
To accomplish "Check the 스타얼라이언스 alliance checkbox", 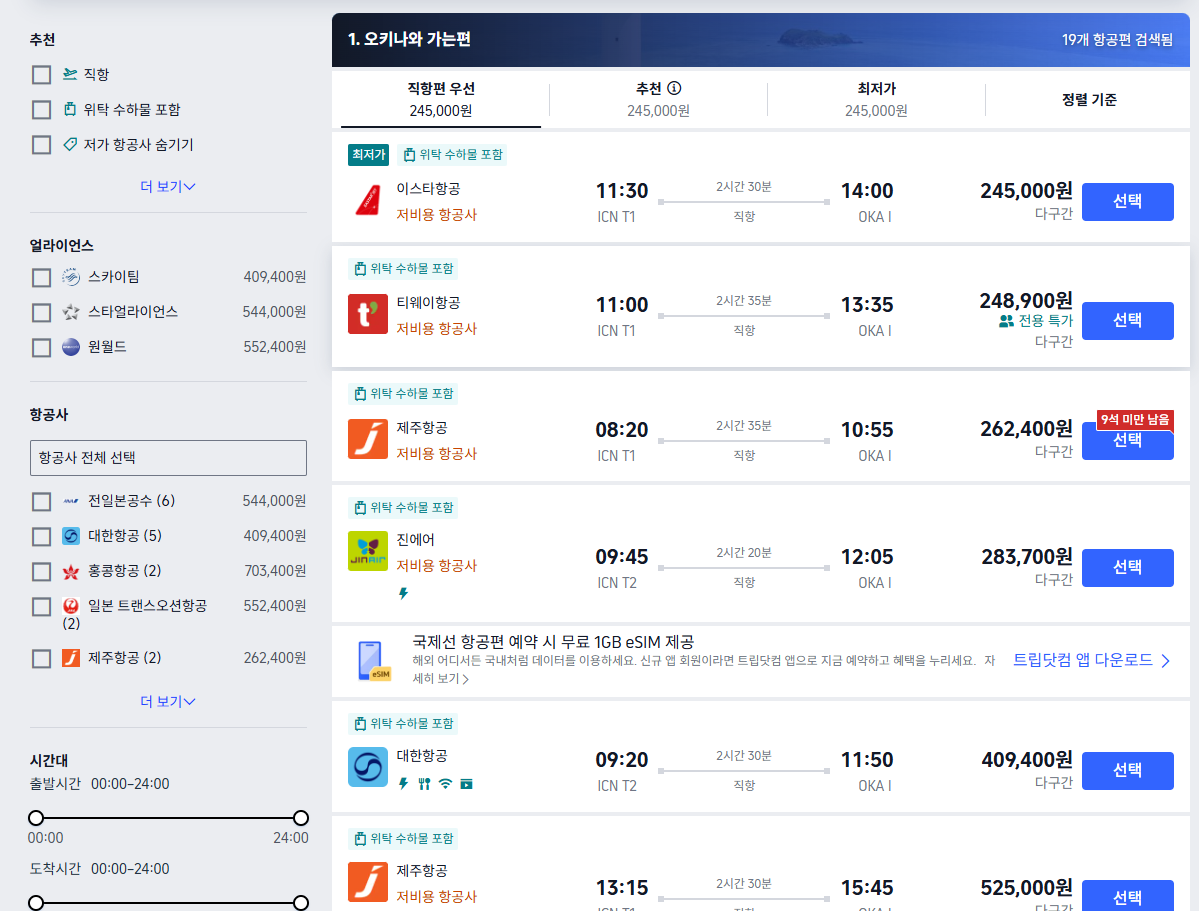I will pyautogui.click(x=41, y=312).
